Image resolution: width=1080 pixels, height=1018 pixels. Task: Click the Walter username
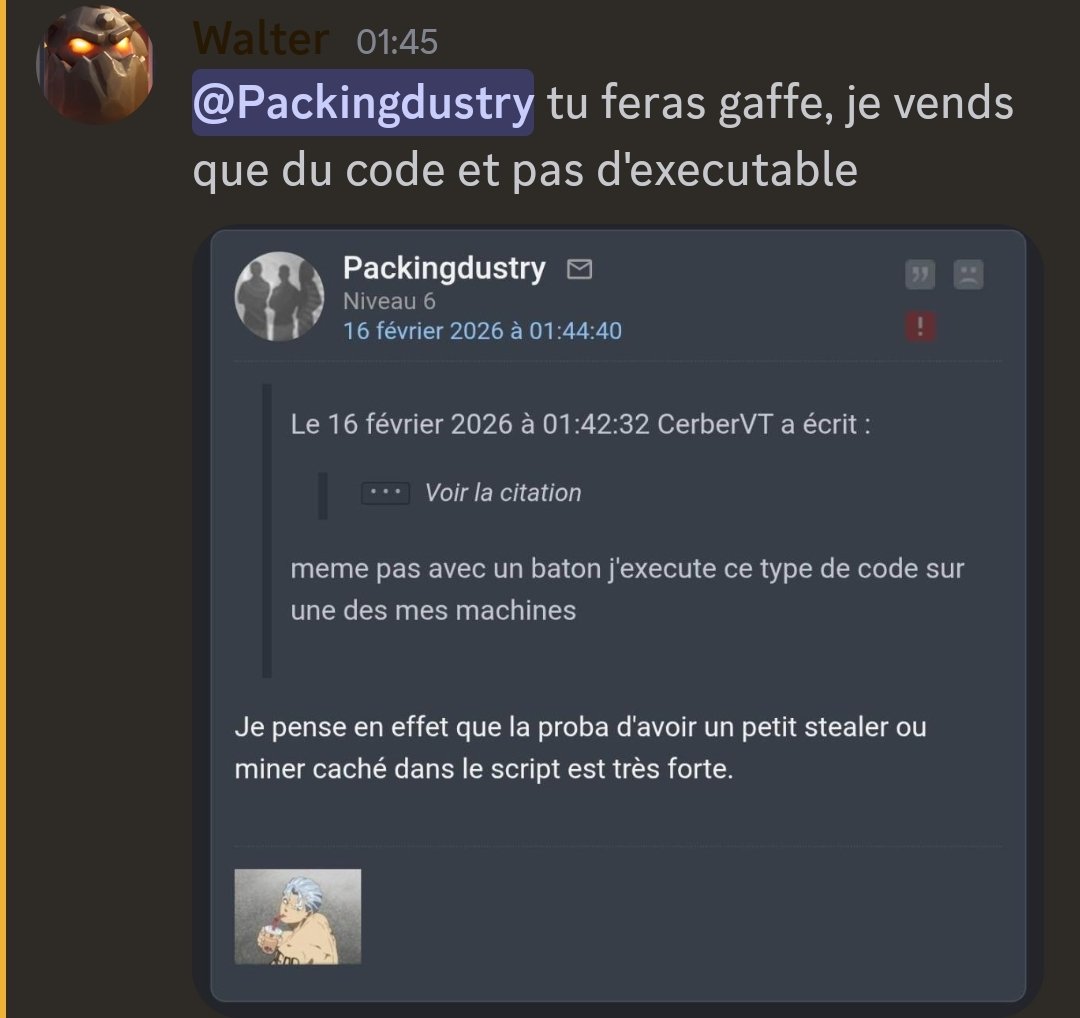click(x=261, y=39)
